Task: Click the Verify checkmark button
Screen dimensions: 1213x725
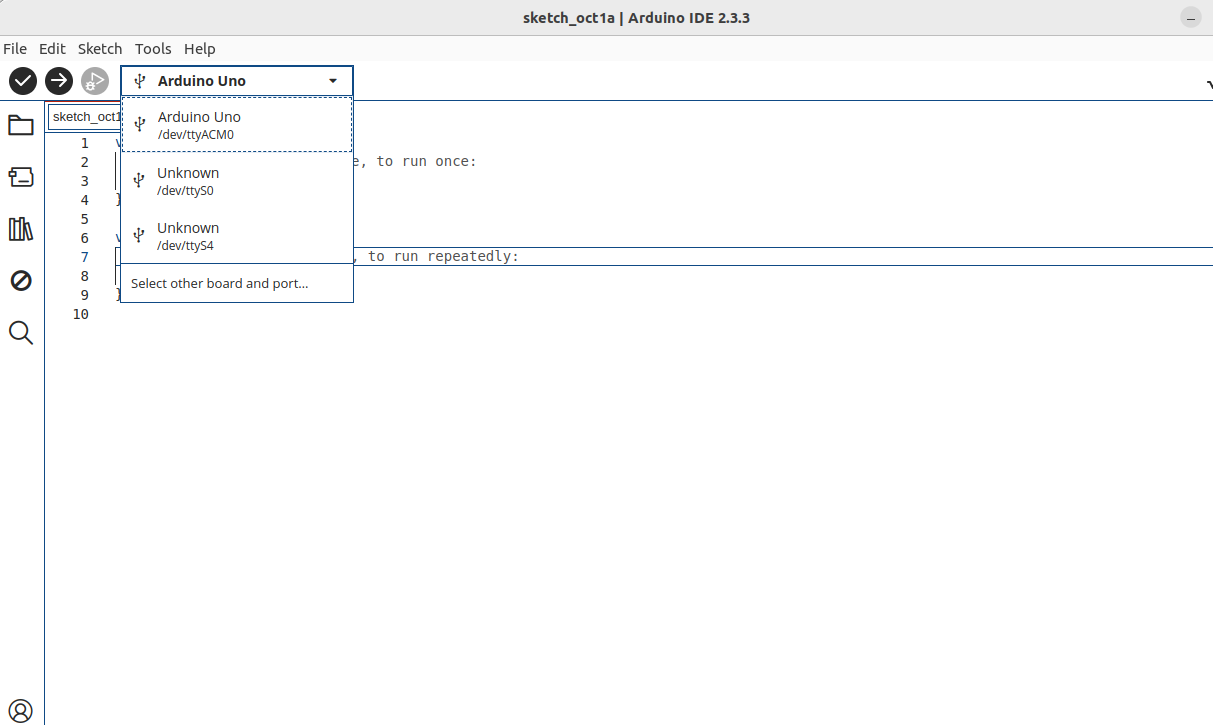Action: (23, 81)
